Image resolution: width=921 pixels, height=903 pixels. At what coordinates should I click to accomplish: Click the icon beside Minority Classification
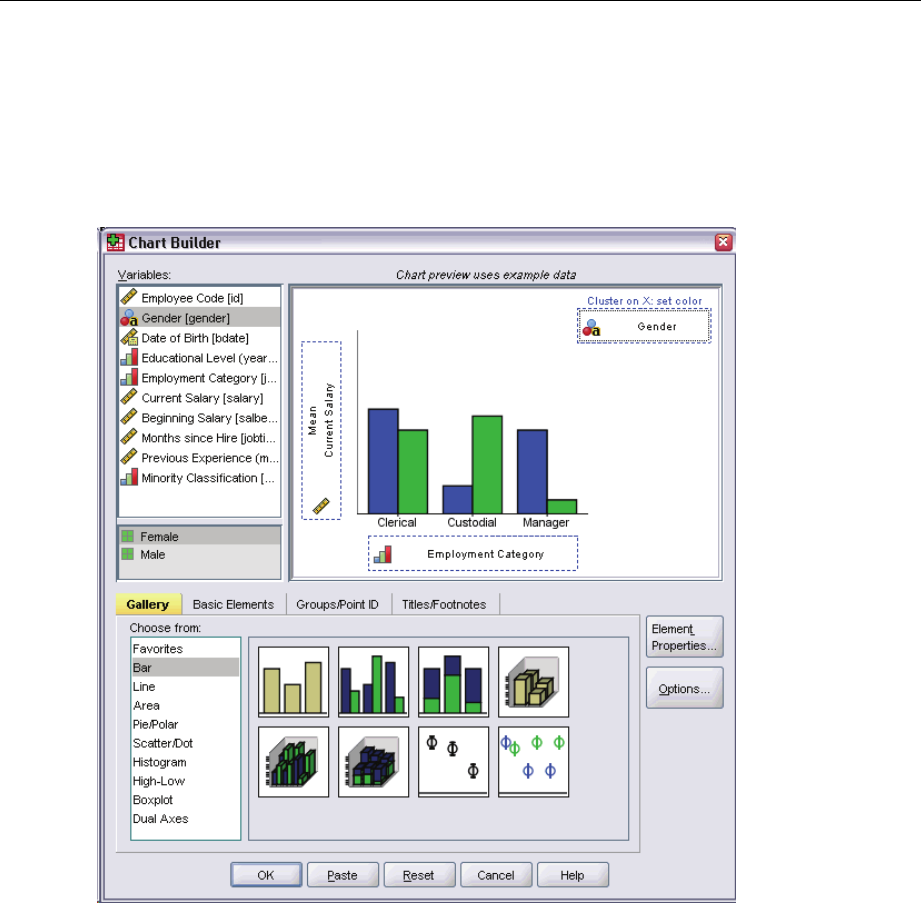(129, 477)
